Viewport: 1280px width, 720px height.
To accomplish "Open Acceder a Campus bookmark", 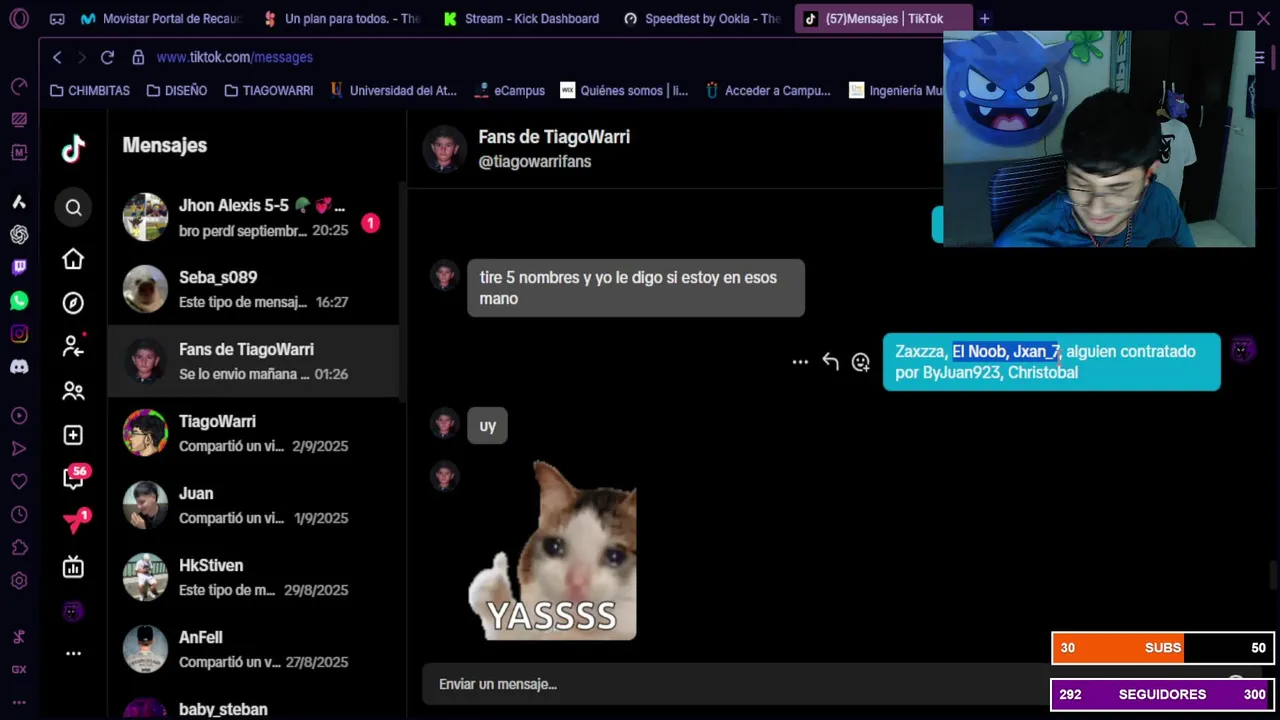I will pyautogui.click(x=768, y=90).
